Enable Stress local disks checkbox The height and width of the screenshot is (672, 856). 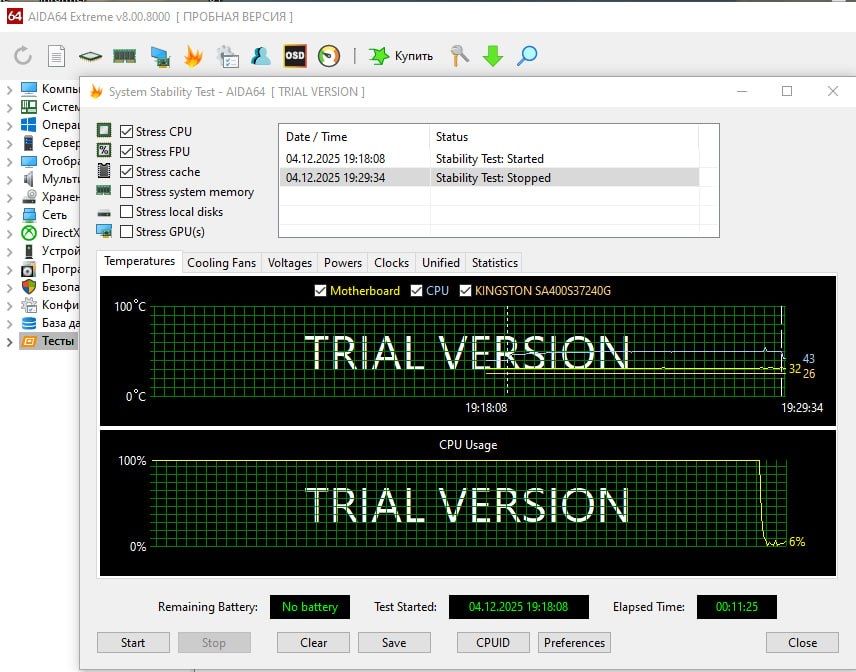pos(126,212)
